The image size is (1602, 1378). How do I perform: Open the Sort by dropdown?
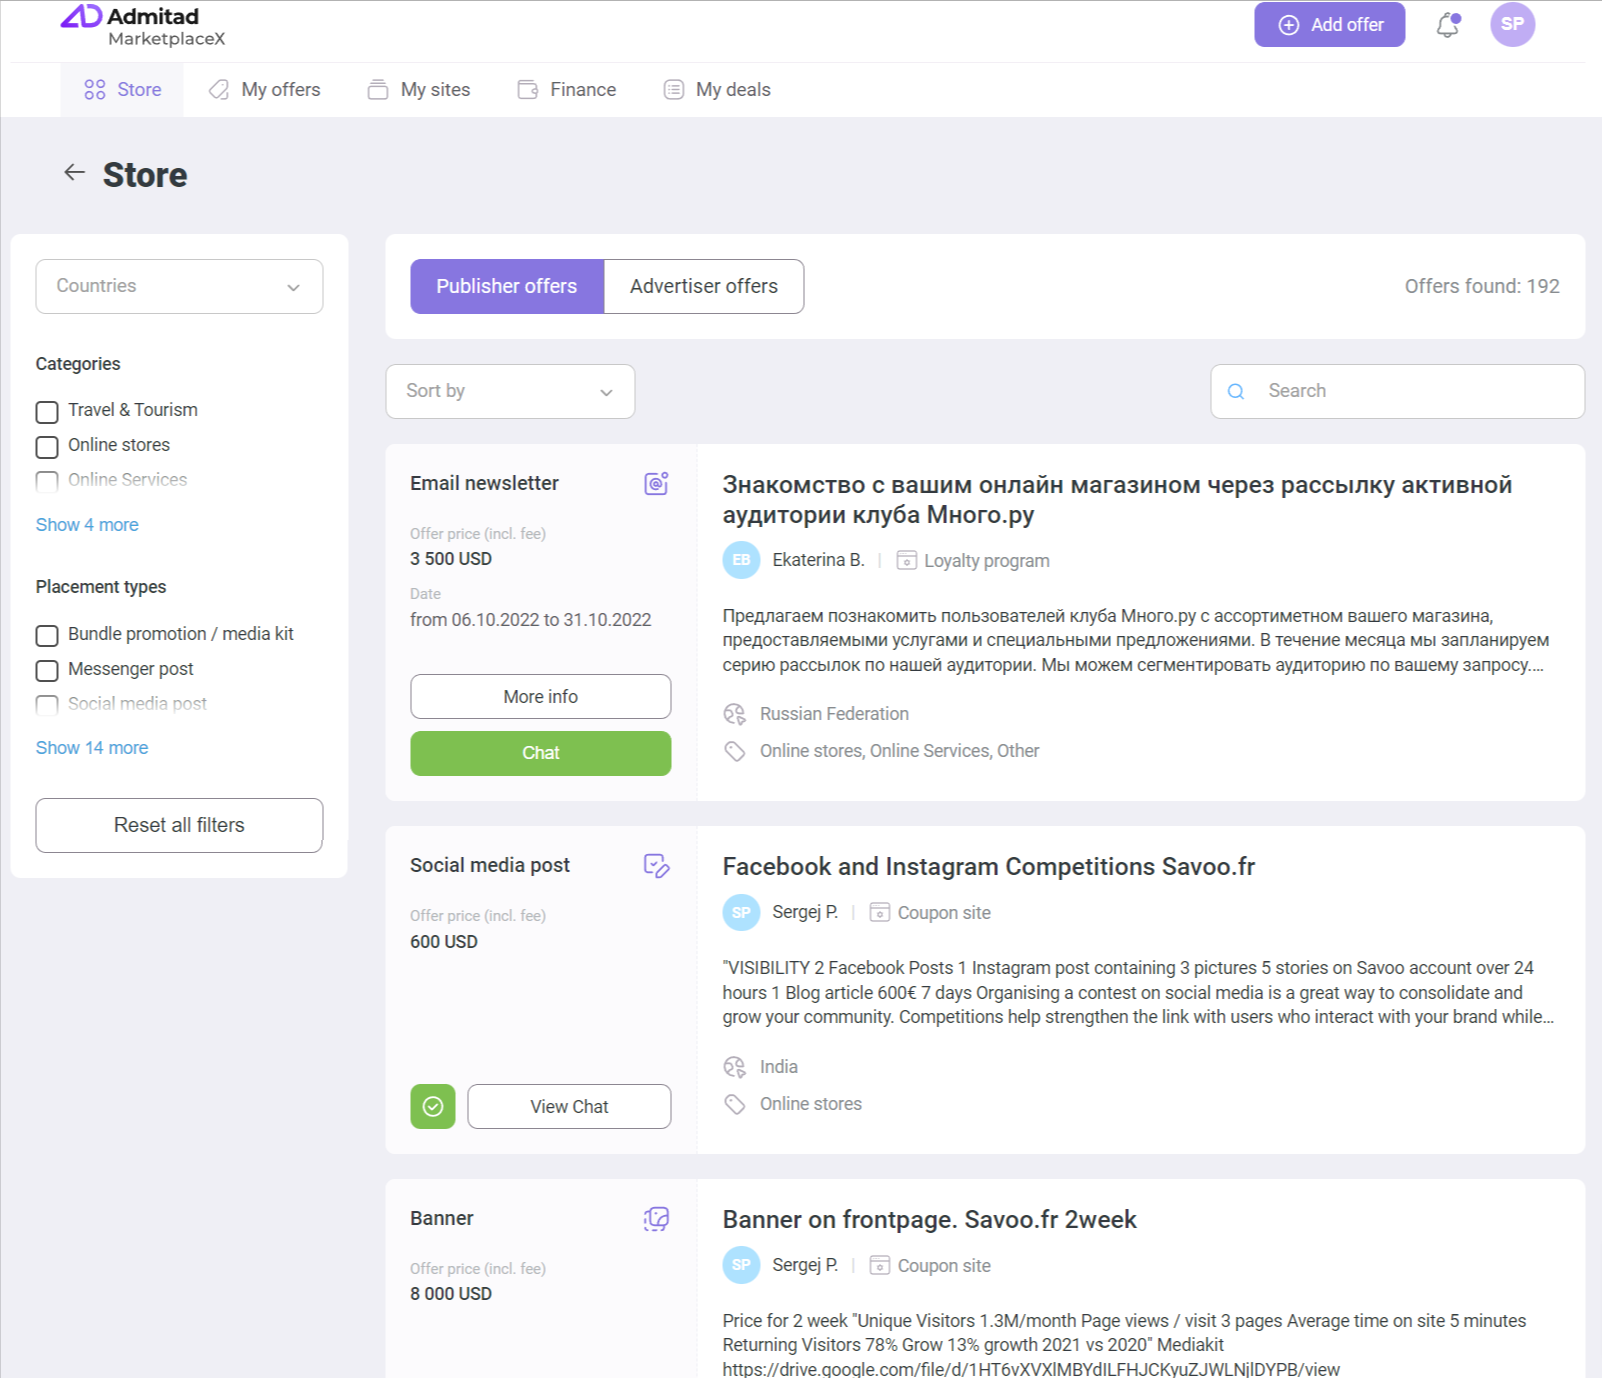pyautogui.click(x=510, y=392)
